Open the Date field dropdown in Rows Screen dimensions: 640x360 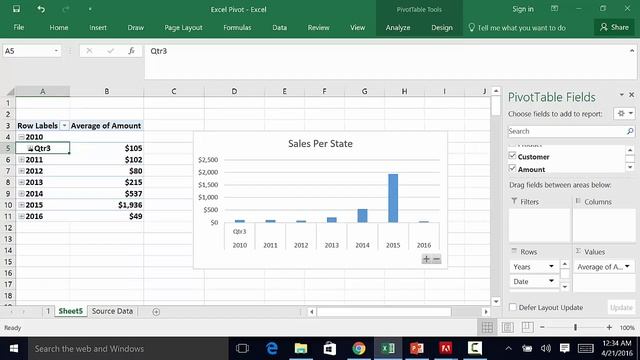click(x=551, y=281)
